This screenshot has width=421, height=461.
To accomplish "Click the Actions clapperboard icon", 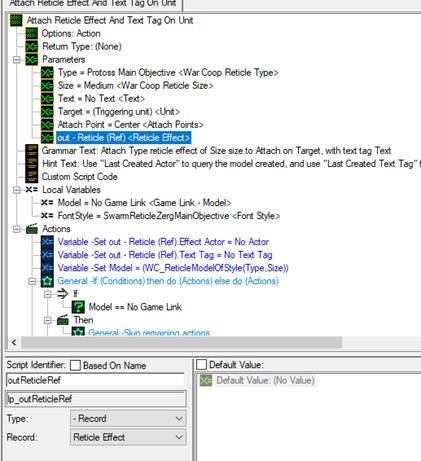I will [x=32, y=229].
